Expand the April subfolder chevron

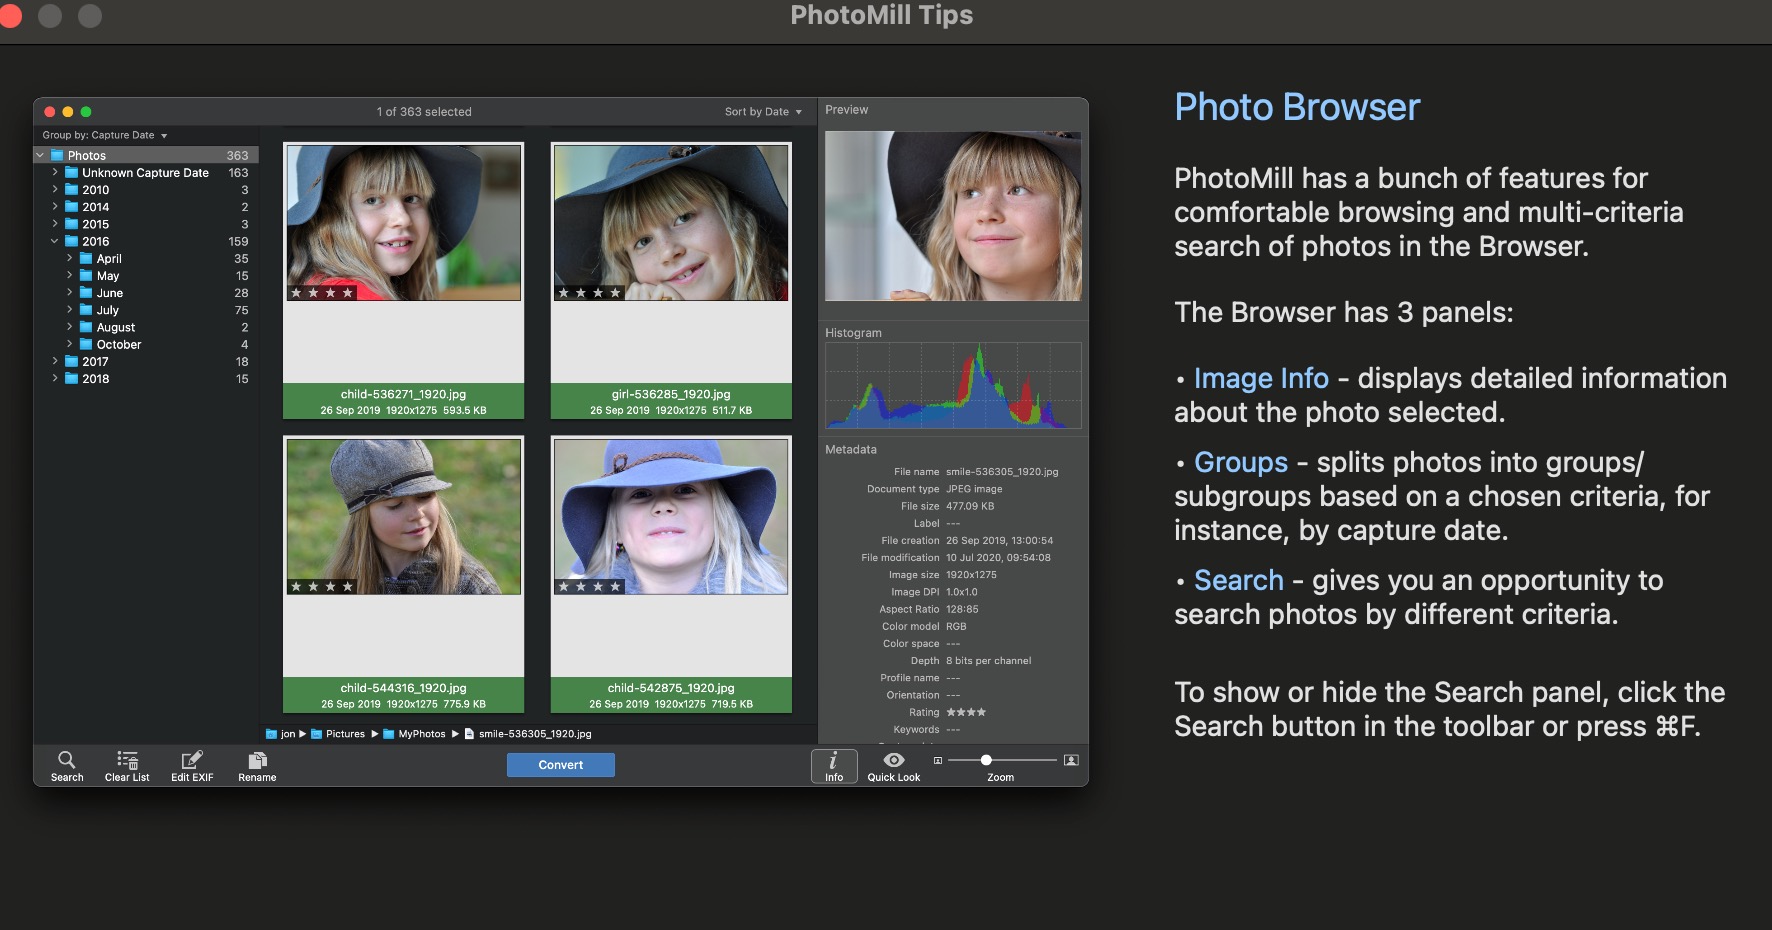[x=69, y=258]
